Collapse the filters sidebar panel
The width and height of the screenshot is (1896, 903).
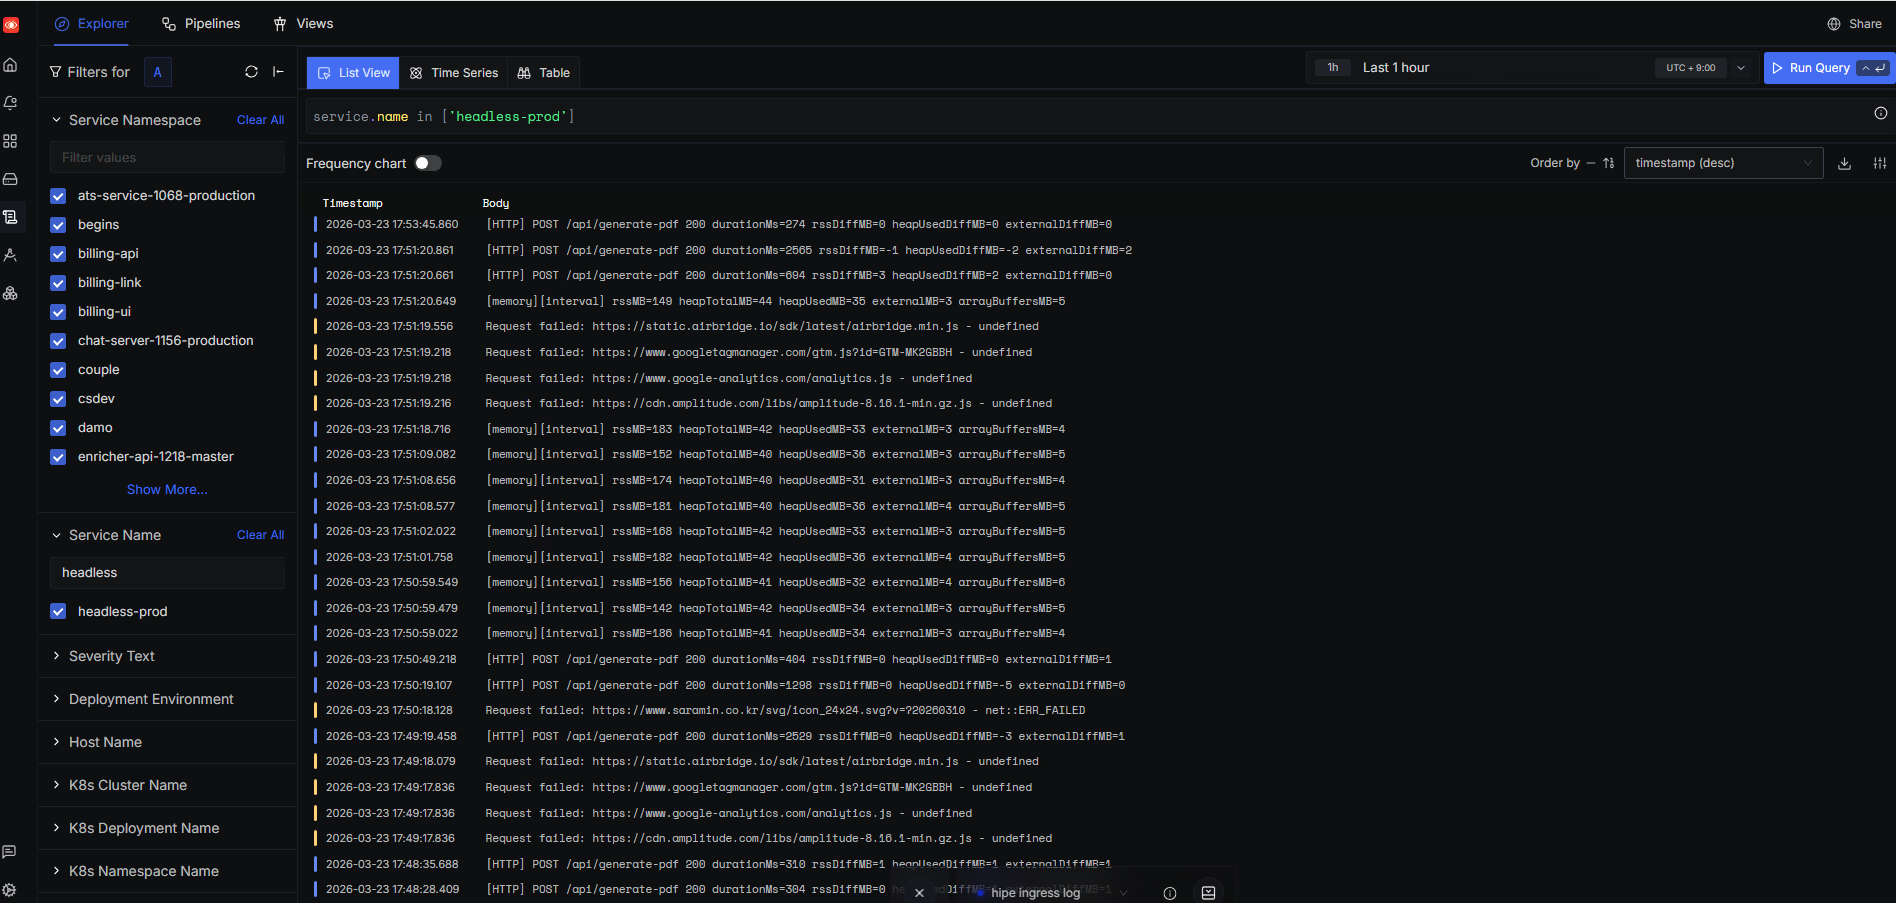(x=279, y=72)
